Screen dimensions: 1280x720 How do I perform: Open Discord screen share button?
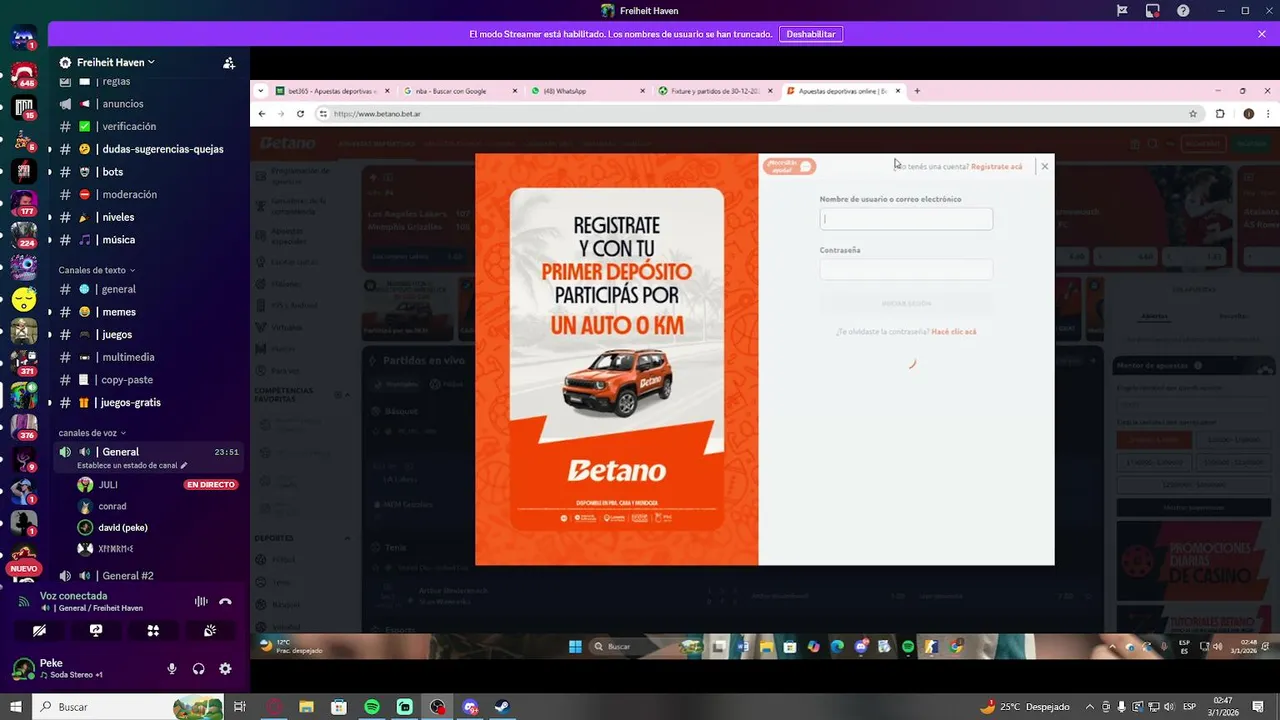(96, 631)
